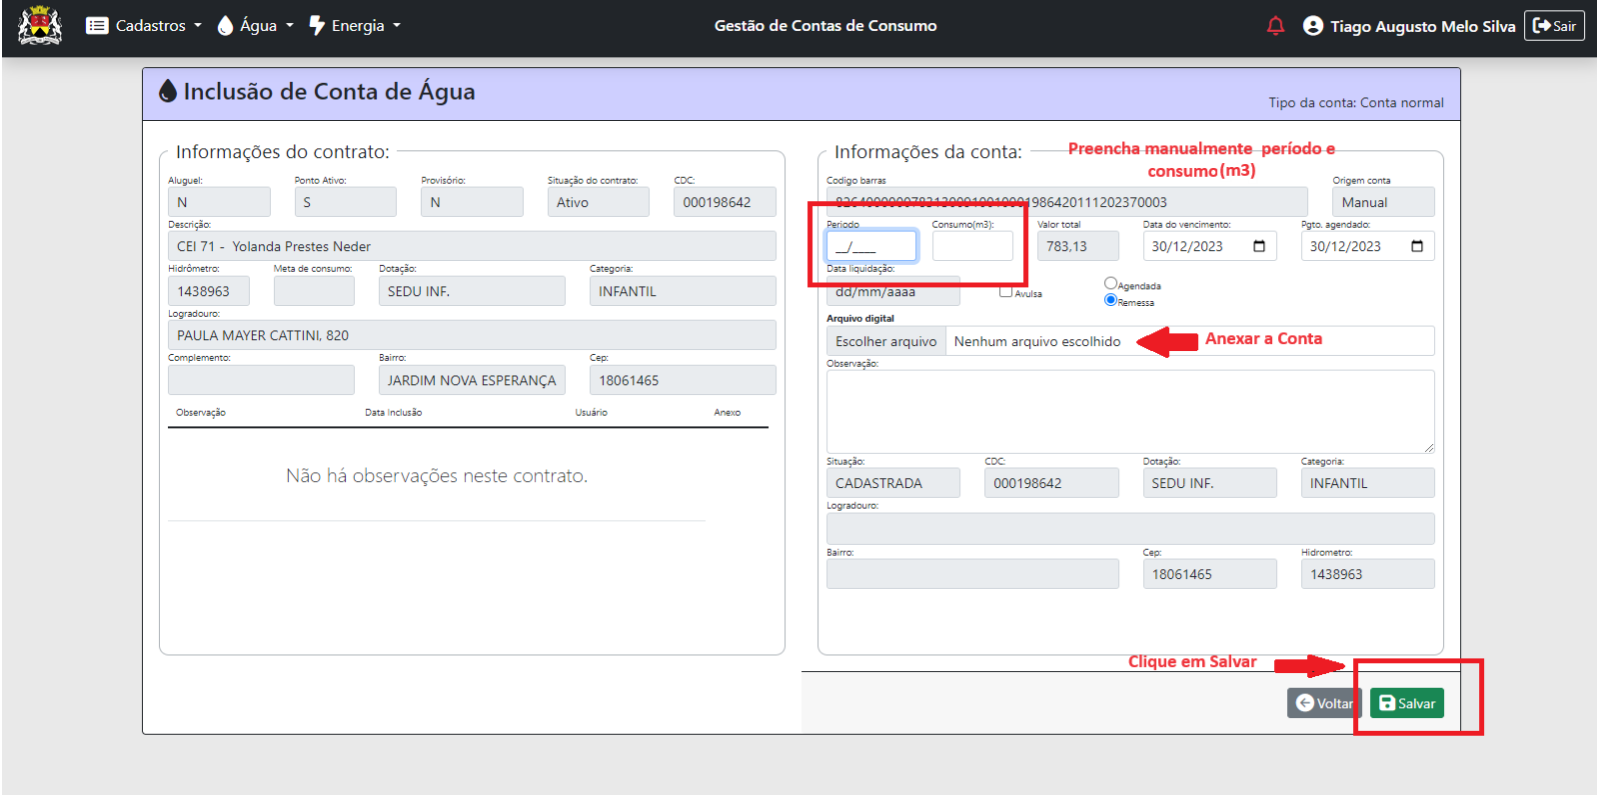Click the Usuário column header
The height and width of the screenshot is (795, 1597).
tap(591, 412)
